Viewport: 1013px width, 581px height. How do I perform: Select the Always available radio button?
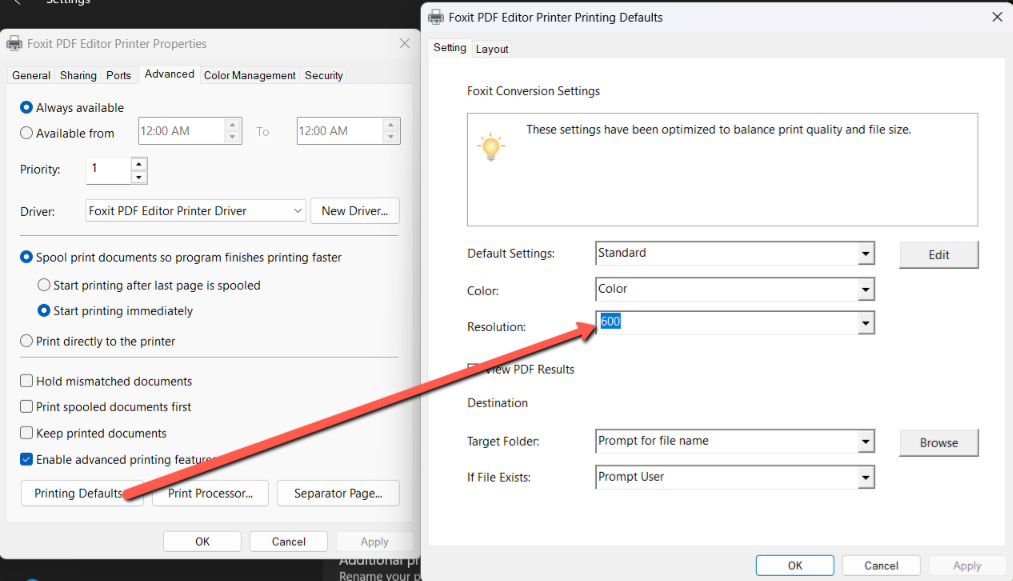(27, 108)
